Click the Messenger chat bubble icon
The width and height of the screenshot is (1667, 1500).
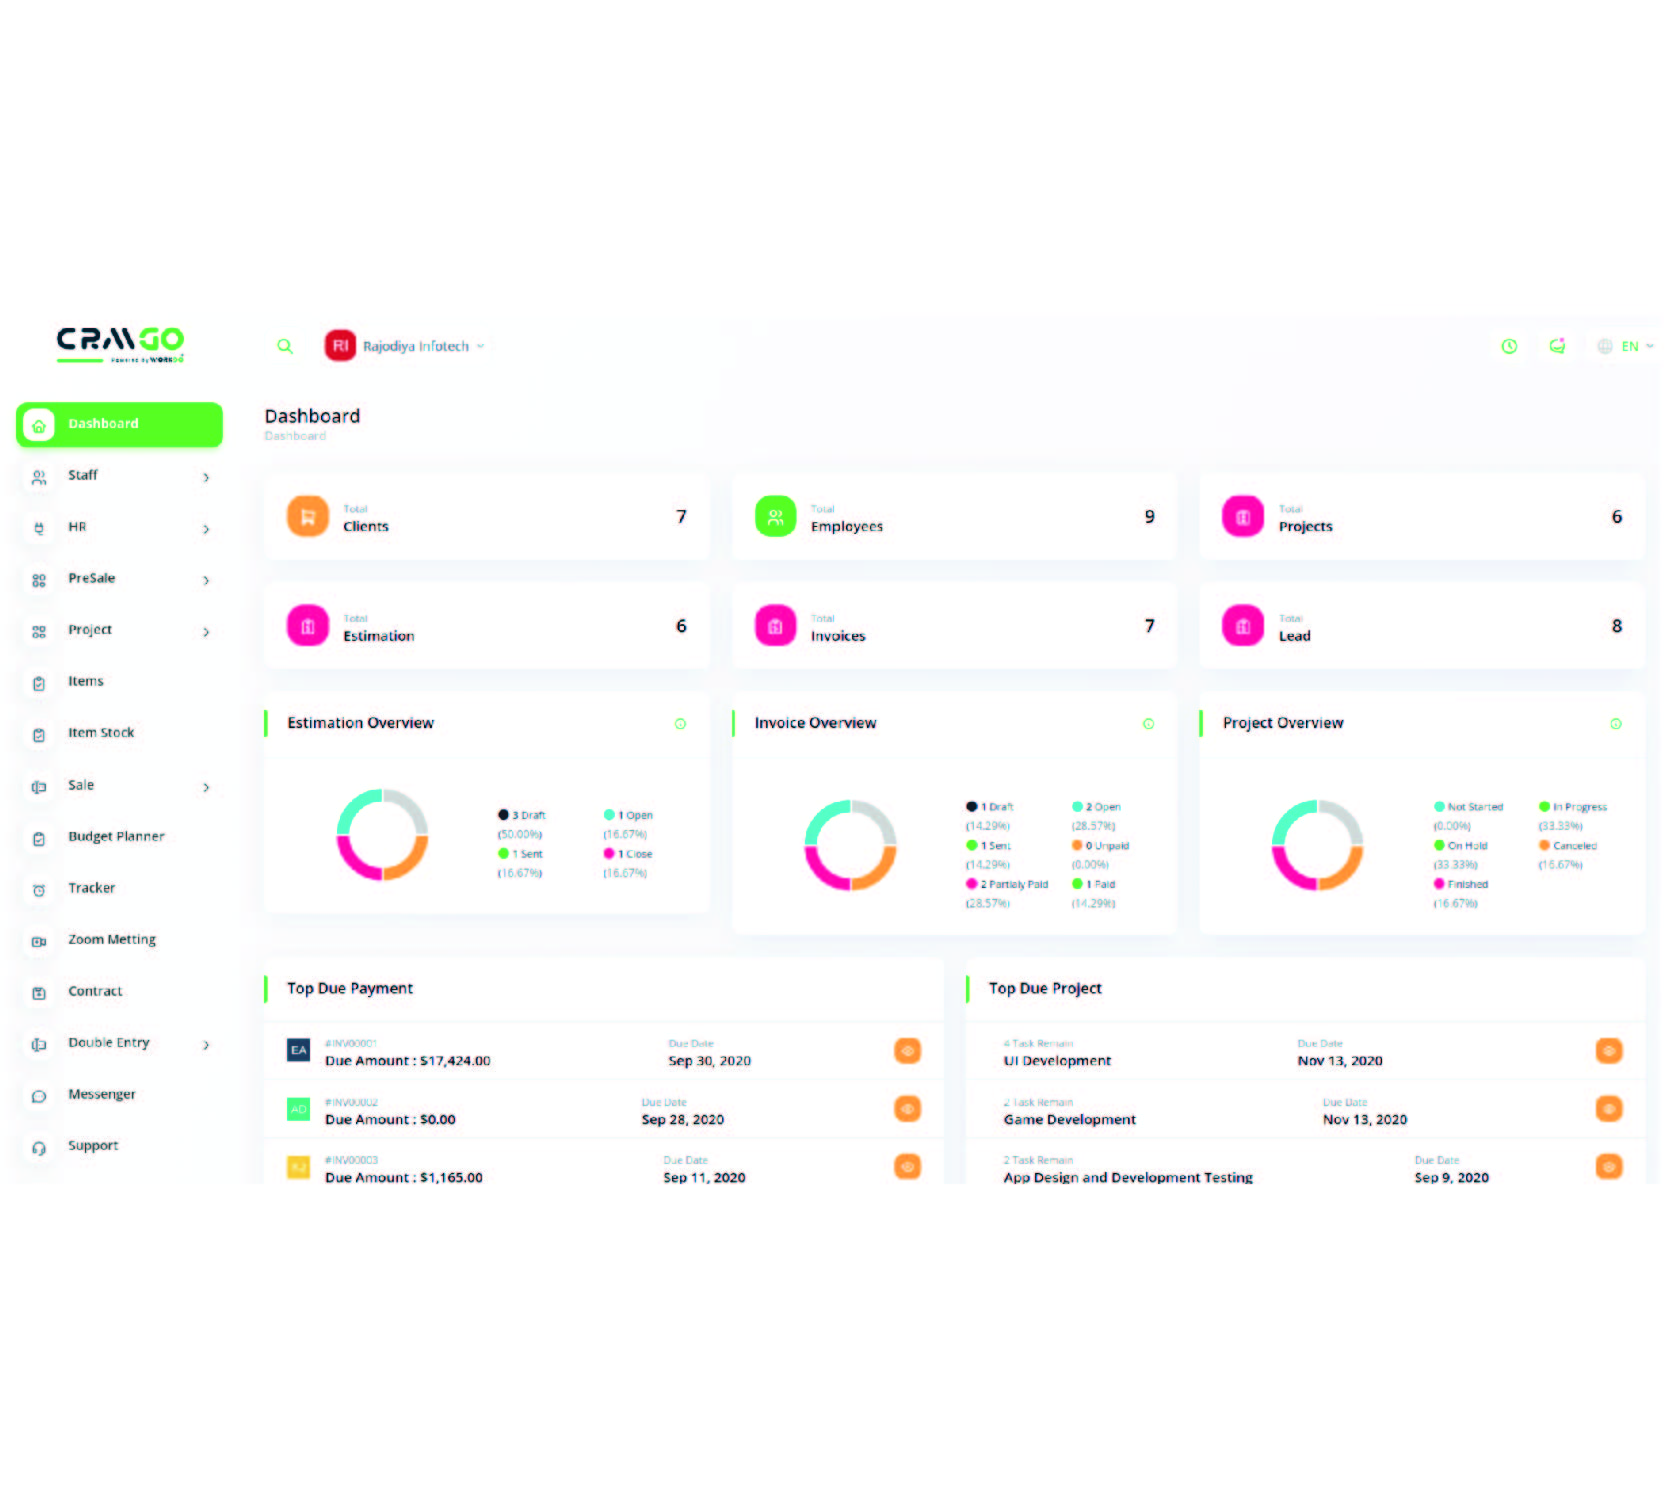coord(39,1097)
